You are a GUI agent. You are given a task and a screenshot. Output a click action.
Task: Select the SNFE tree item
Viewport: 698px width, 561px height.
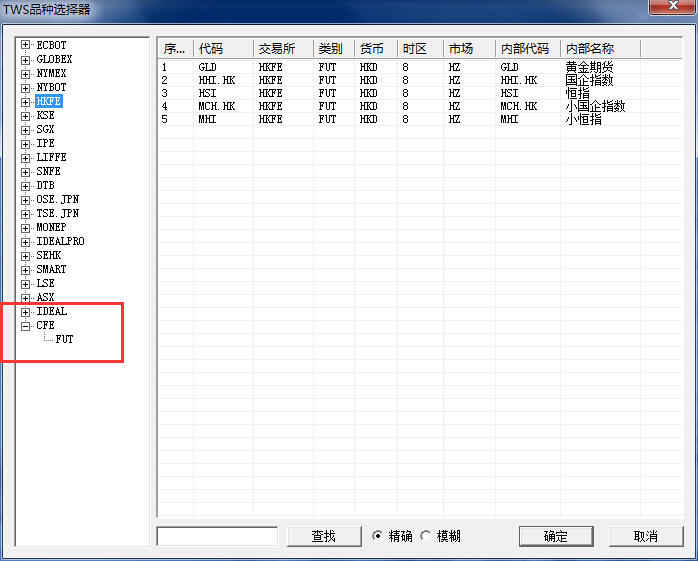tap(49, 171)
